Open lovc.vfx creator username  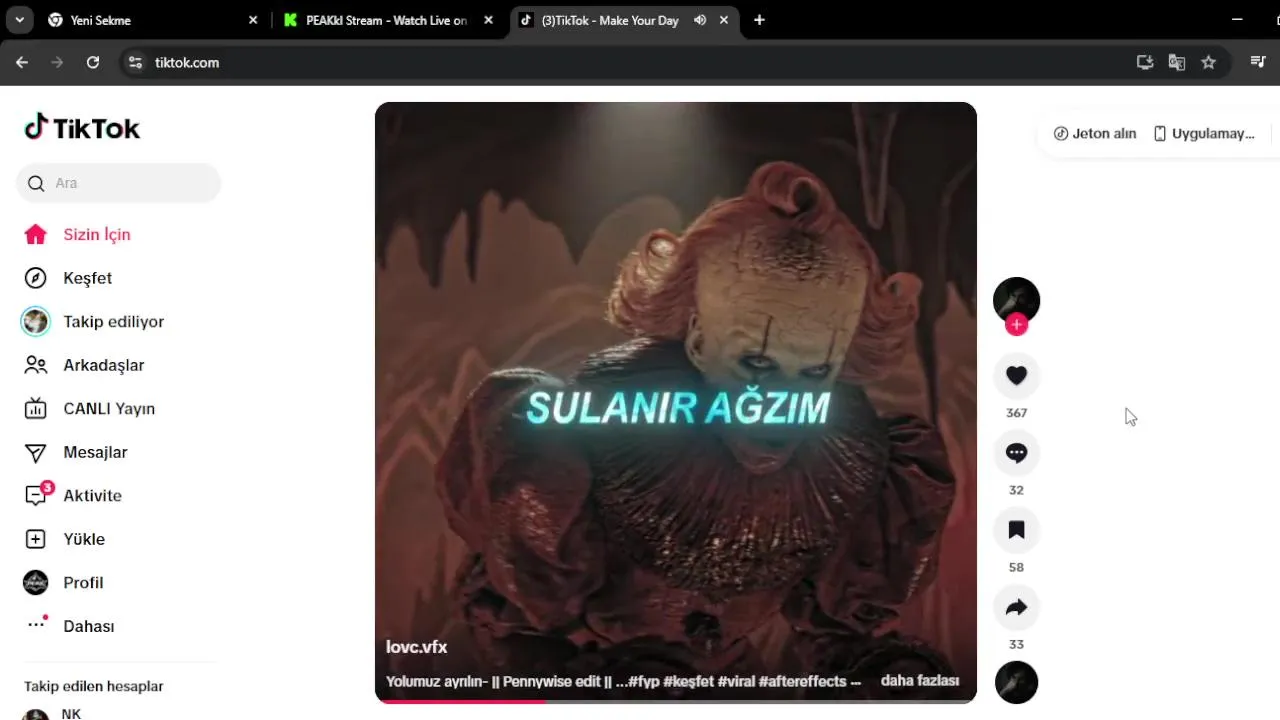[x=416, y=647]
